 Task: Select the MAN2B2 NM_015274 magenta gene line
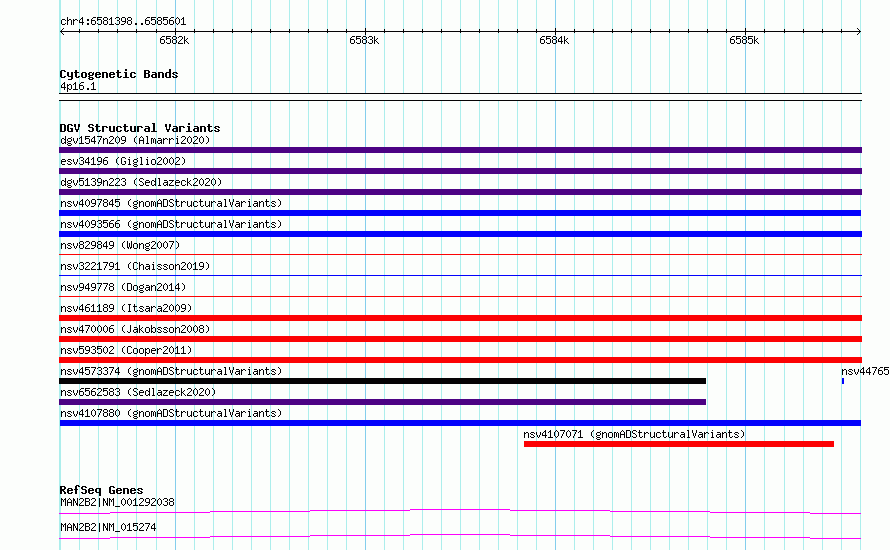pyautogui.click(x=460, y=536)
